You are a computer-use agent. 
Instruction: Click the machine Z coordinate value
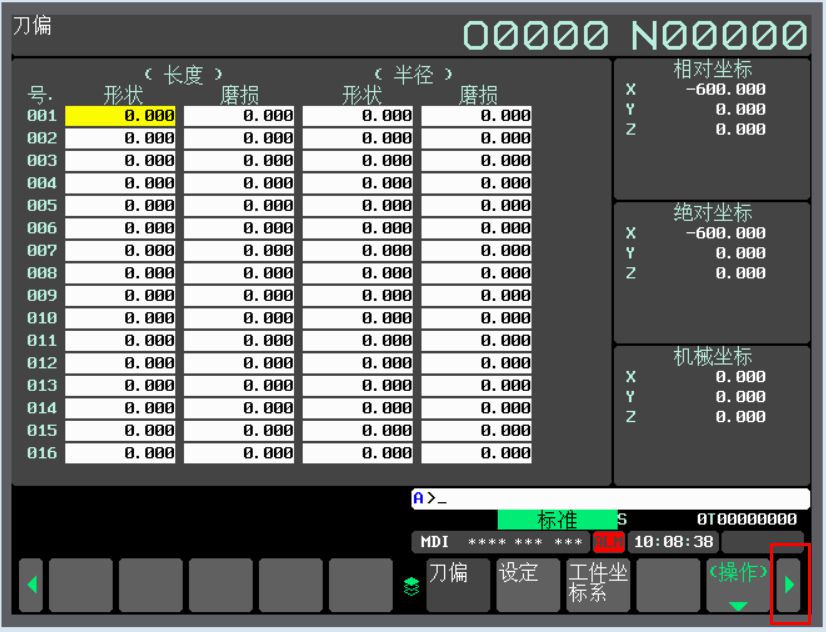(x=740, y=417)
